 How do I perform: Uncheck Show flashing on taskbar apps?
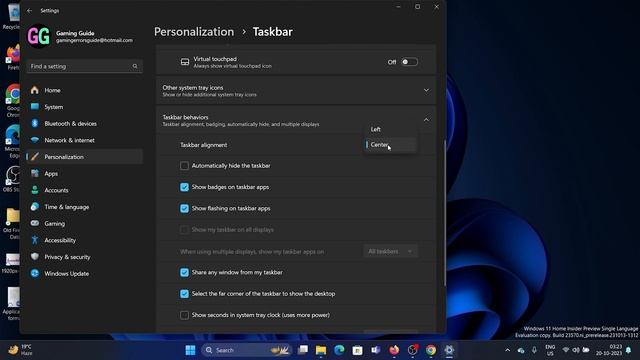[184, 209]
